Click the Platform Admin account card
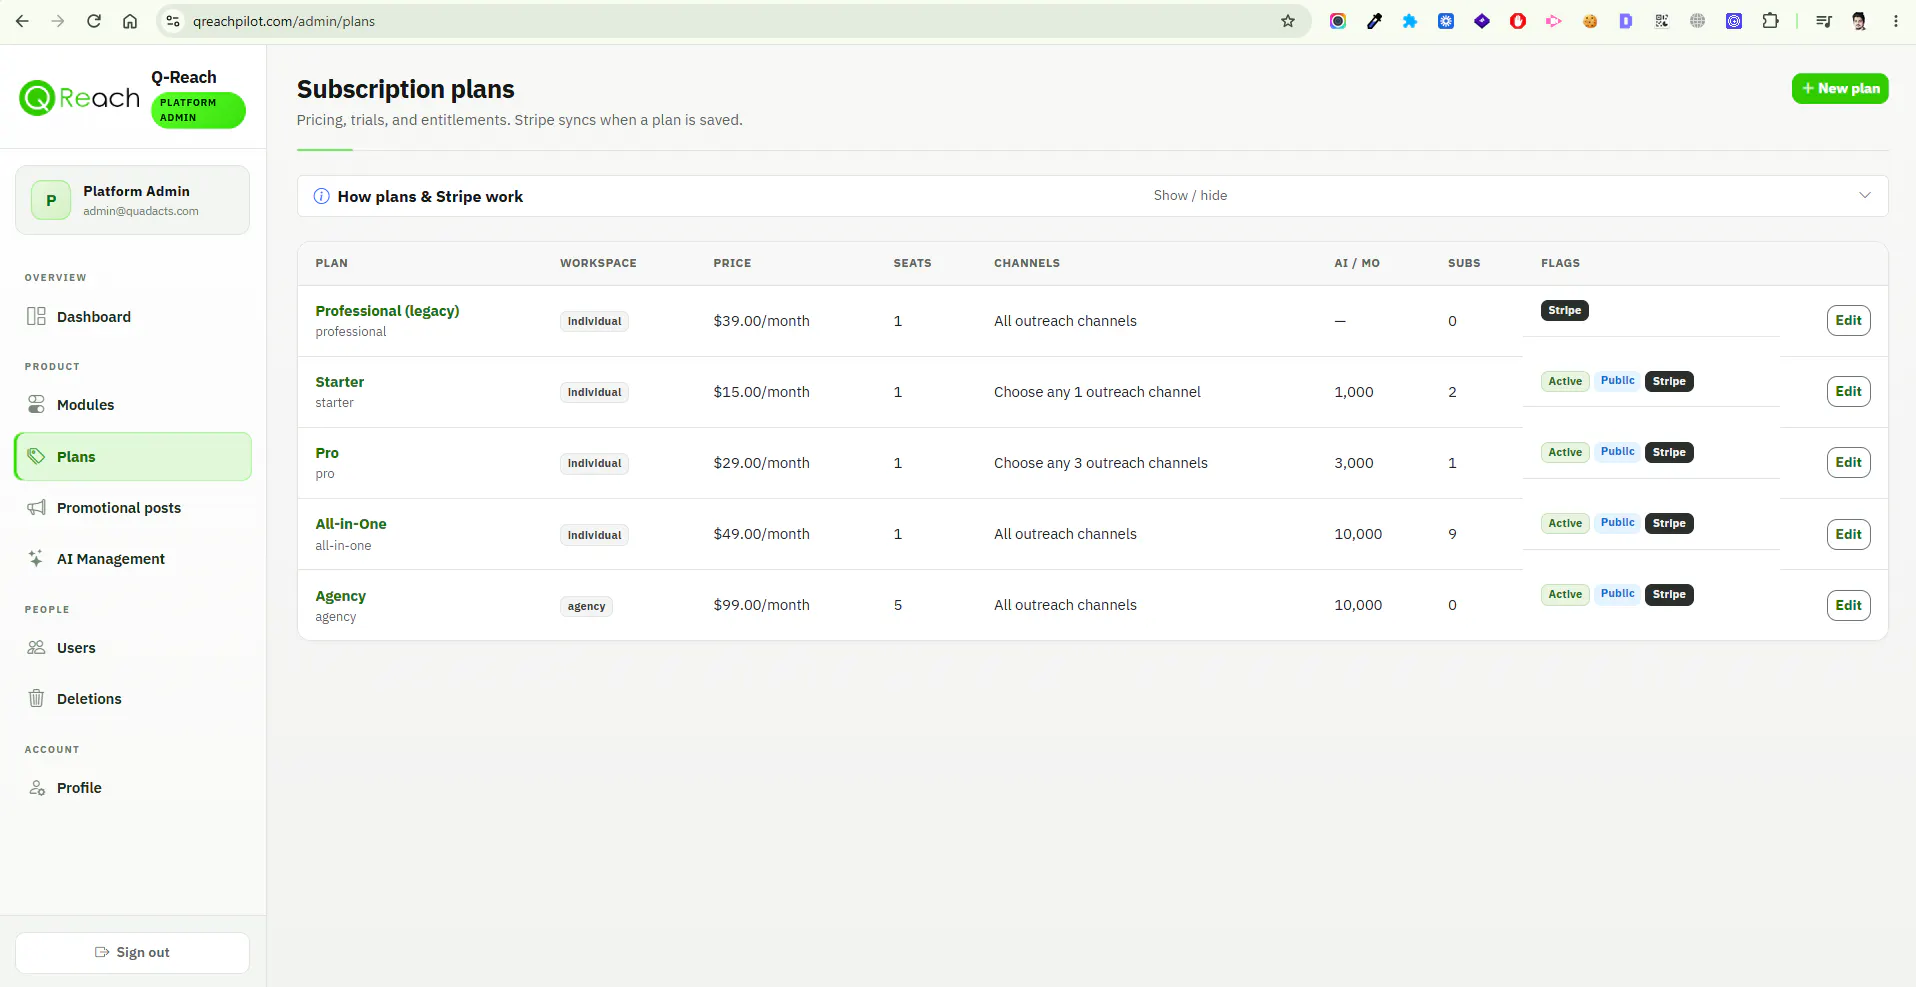 coord(132,200)
